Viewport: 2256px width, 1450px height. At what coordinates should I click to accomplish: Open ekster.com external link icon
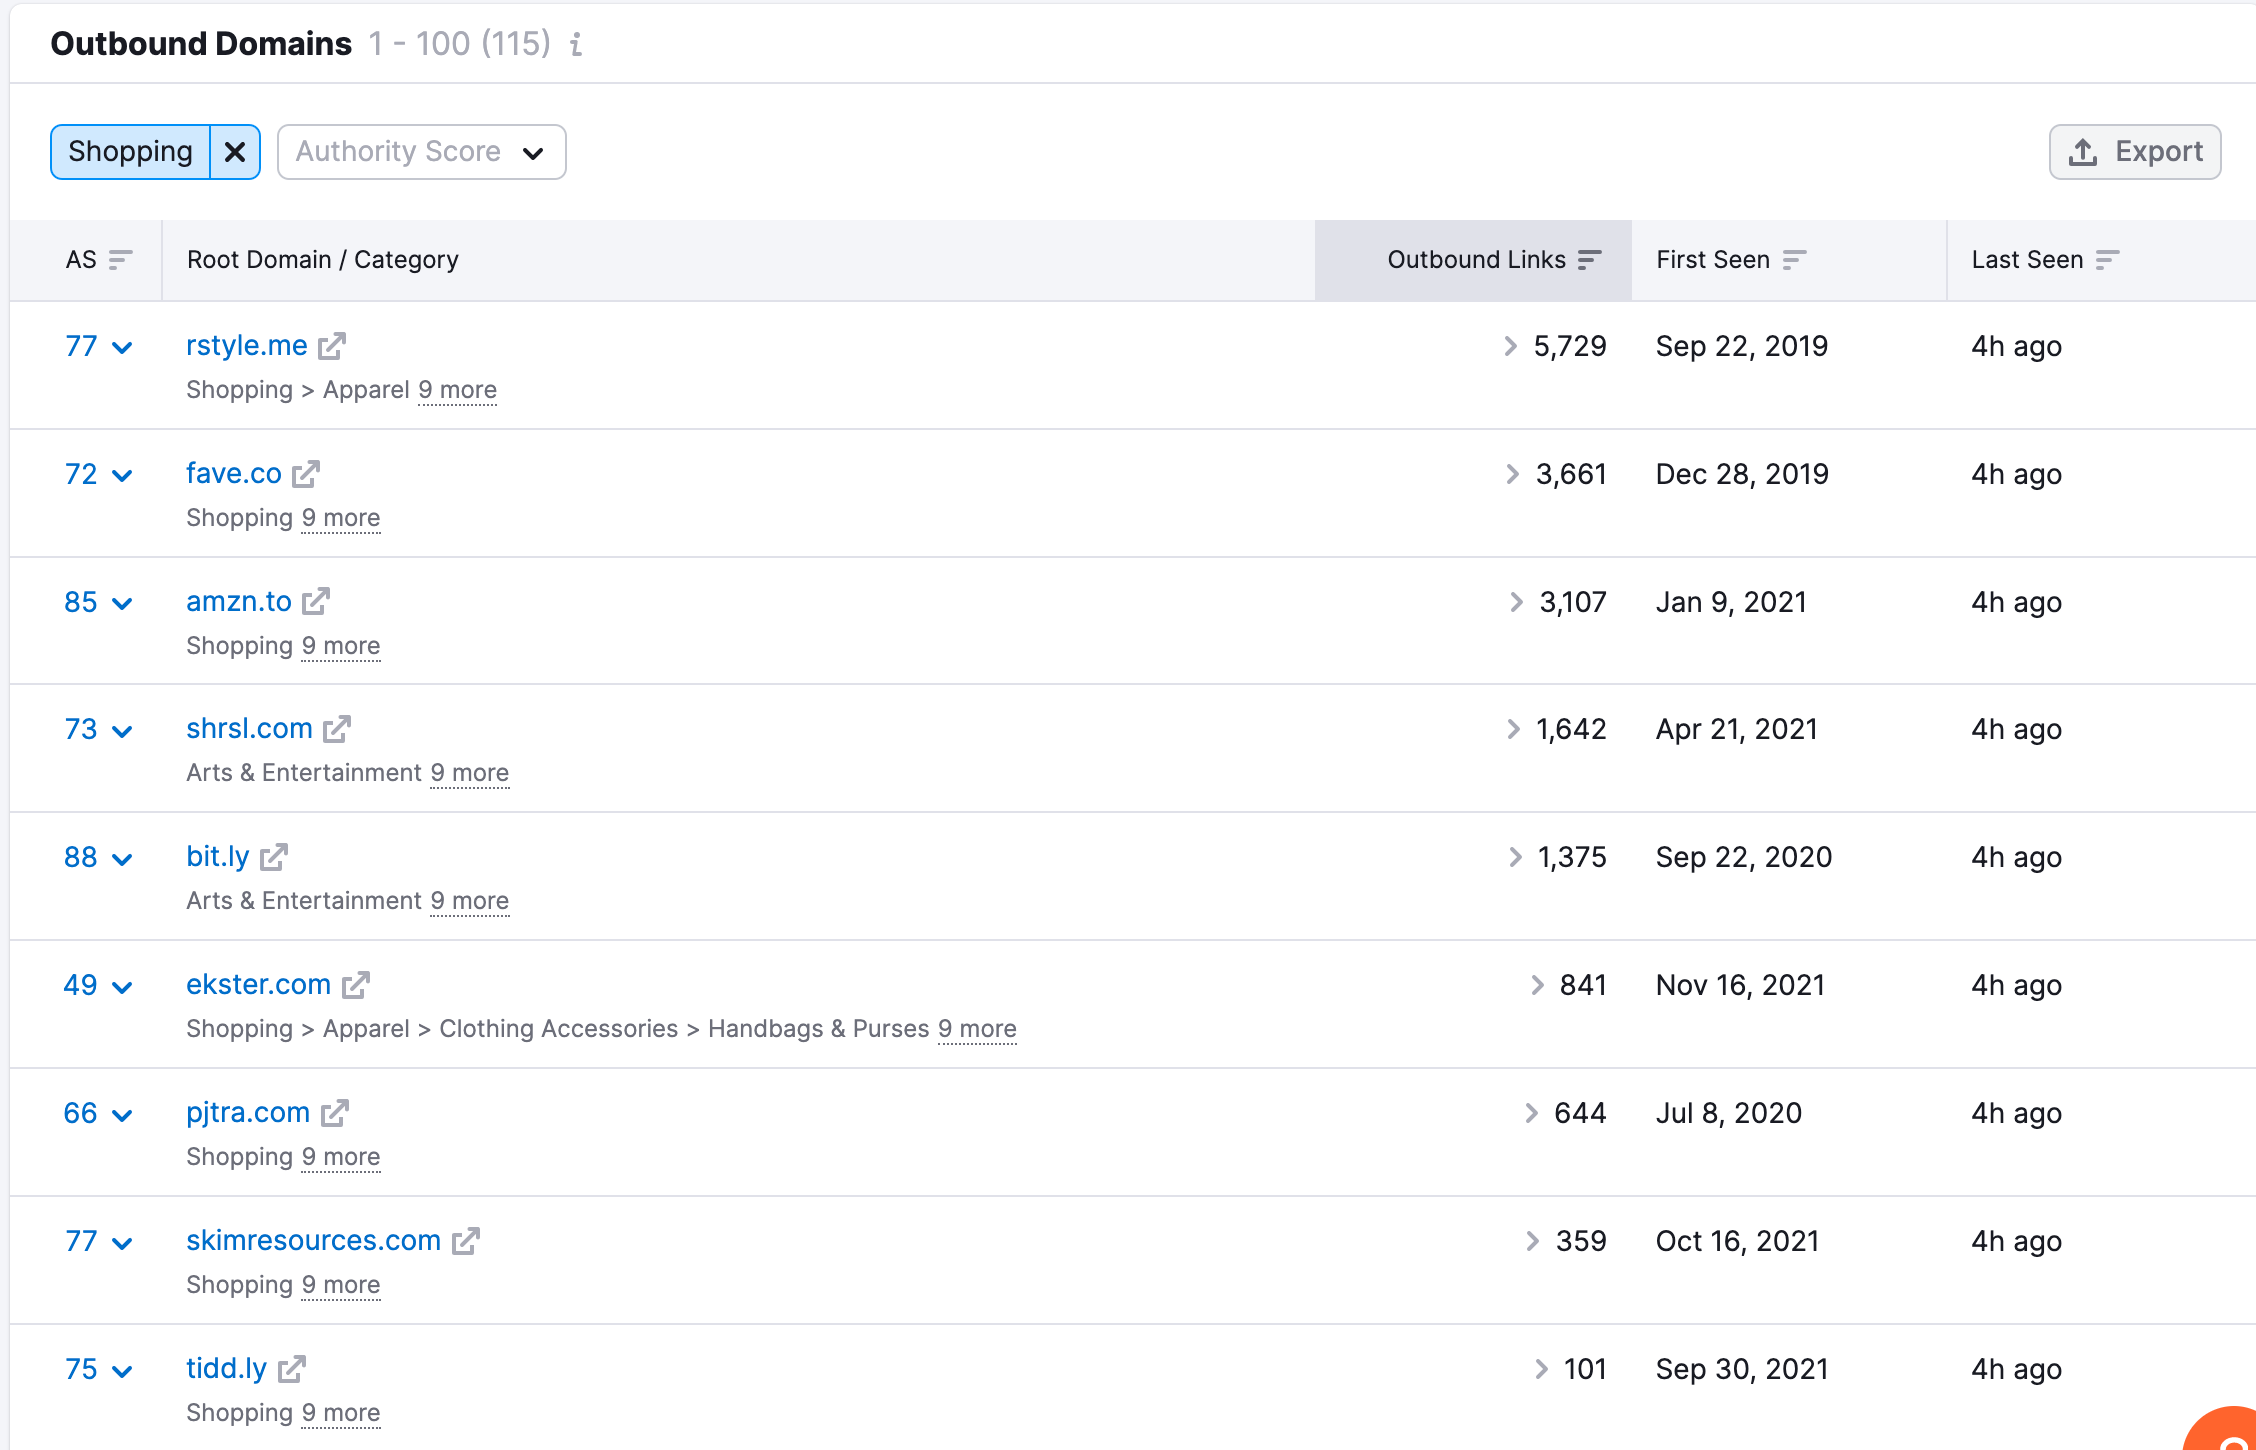pos(356,985)
